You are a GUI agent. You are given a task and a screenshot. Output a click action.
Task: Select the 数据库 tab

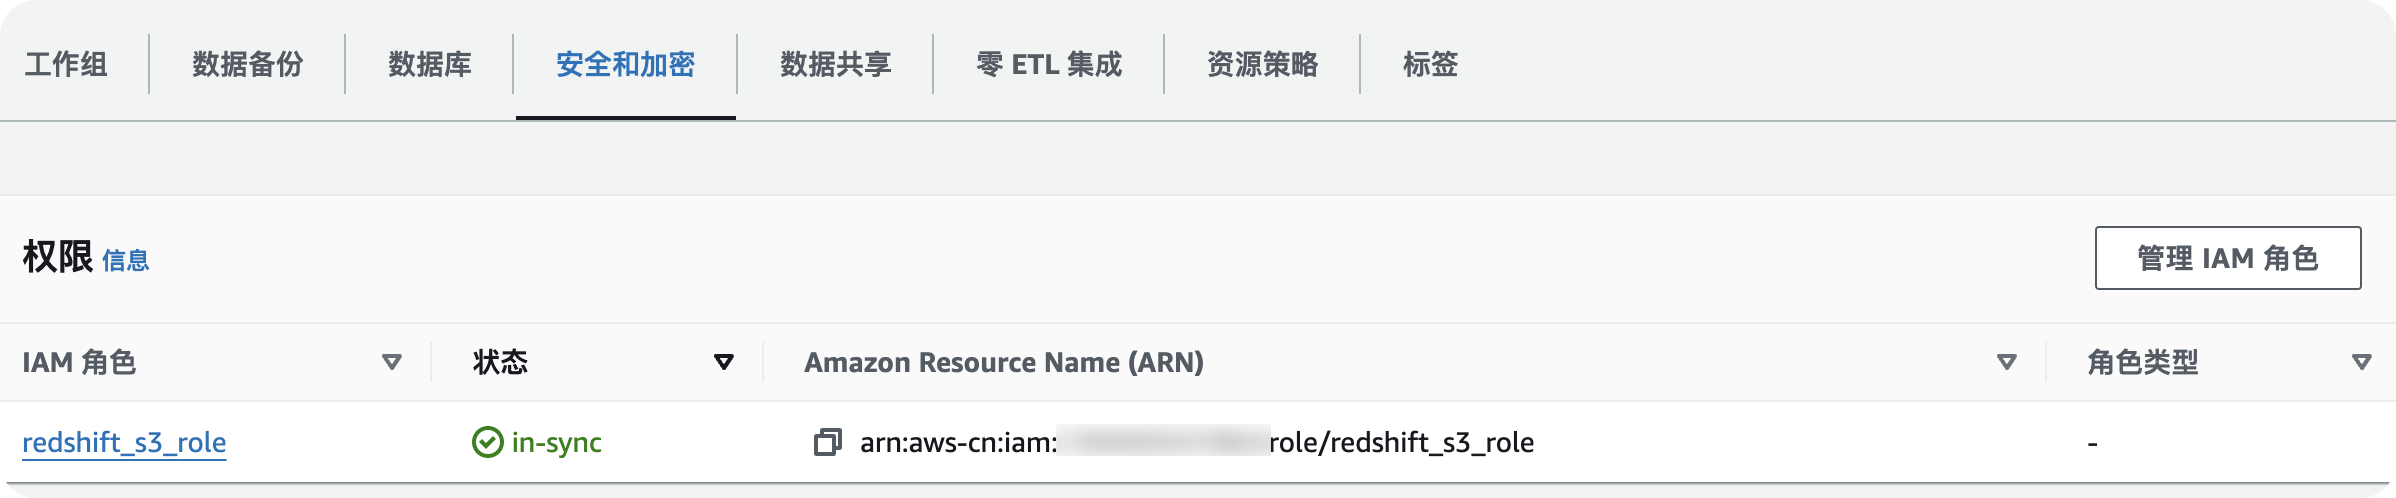[429, 64]
